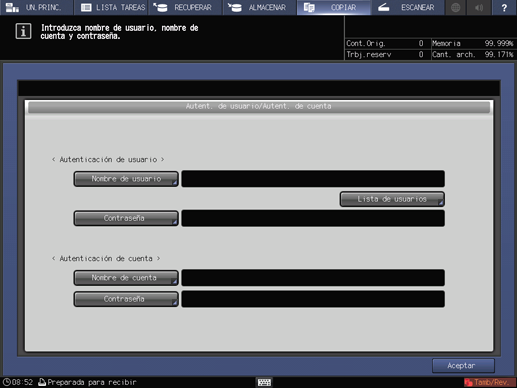The image size is (517, 388).
Task: Click the Nombre de cuenta button
Action: [x=126, y=278]
